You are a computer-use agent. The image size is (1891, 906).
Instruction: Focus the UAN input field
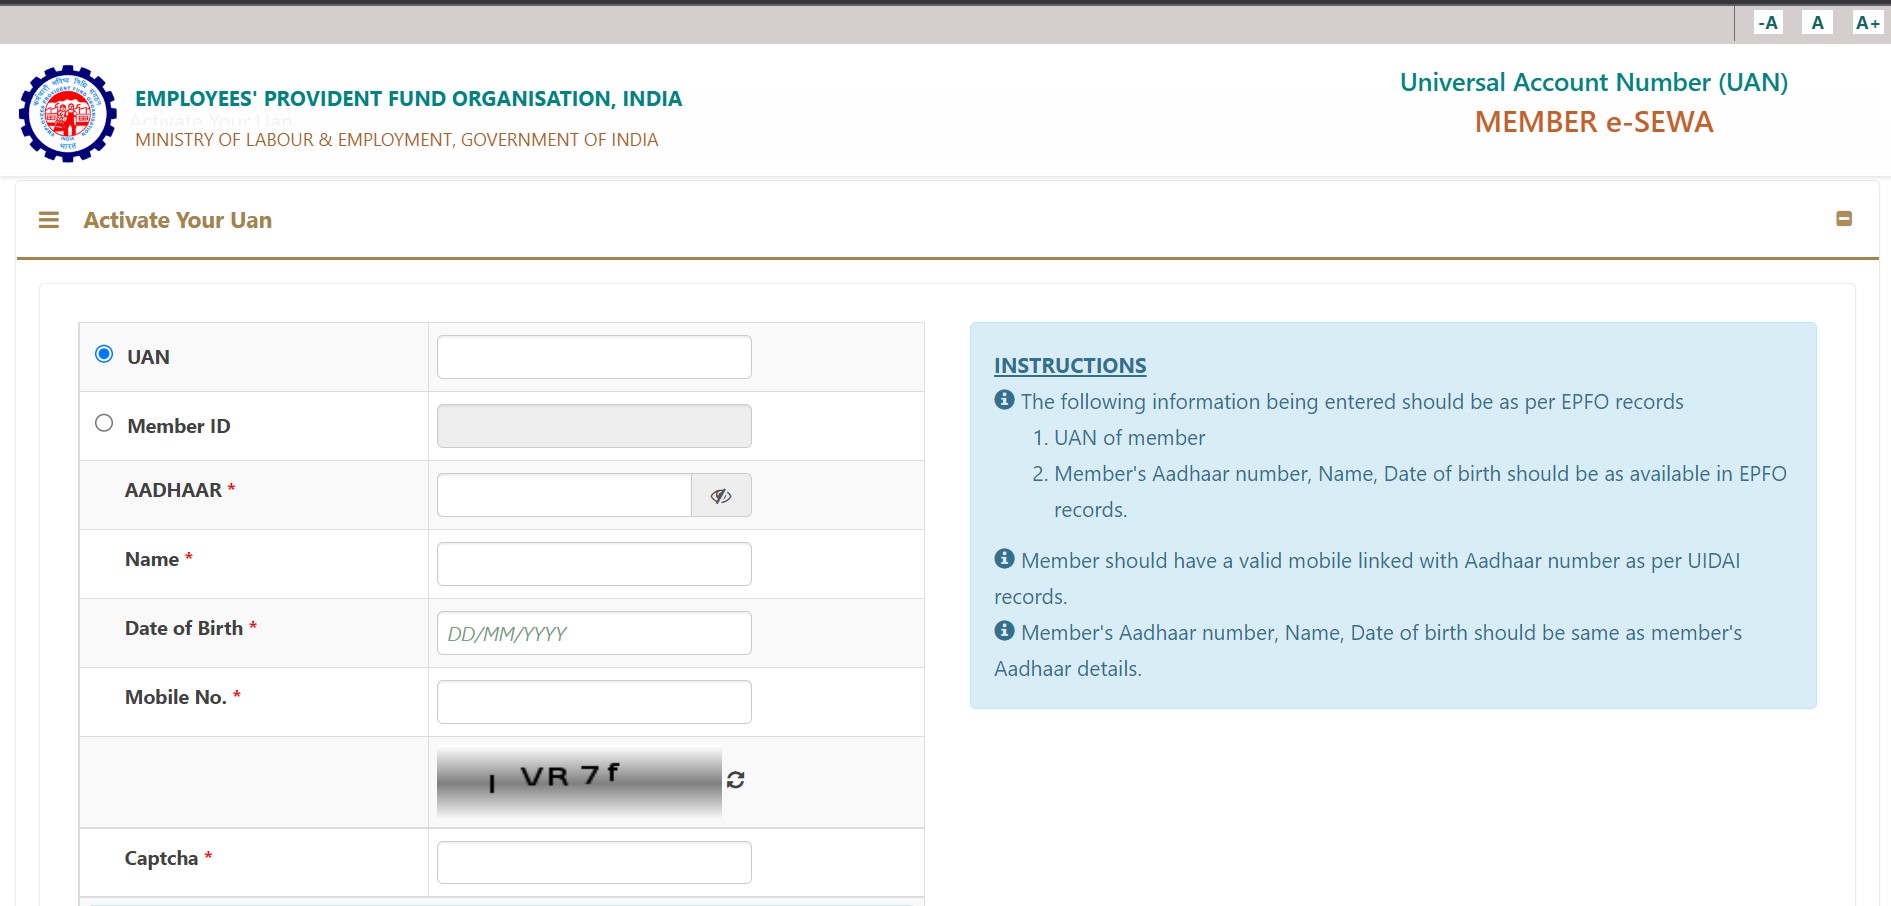coord(594,357)
